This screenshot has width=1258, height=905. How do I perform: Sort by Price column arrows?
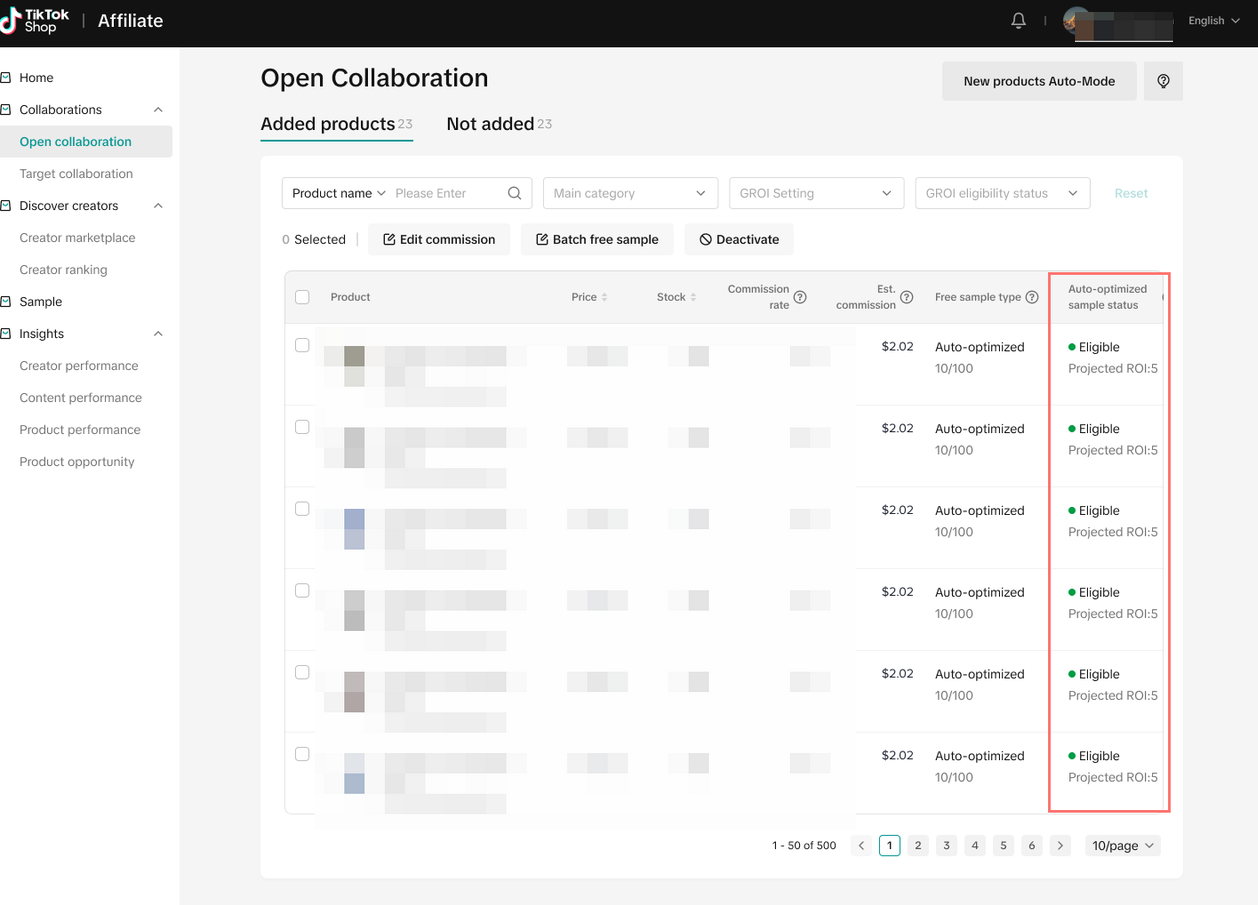click(x=604, y=297)
